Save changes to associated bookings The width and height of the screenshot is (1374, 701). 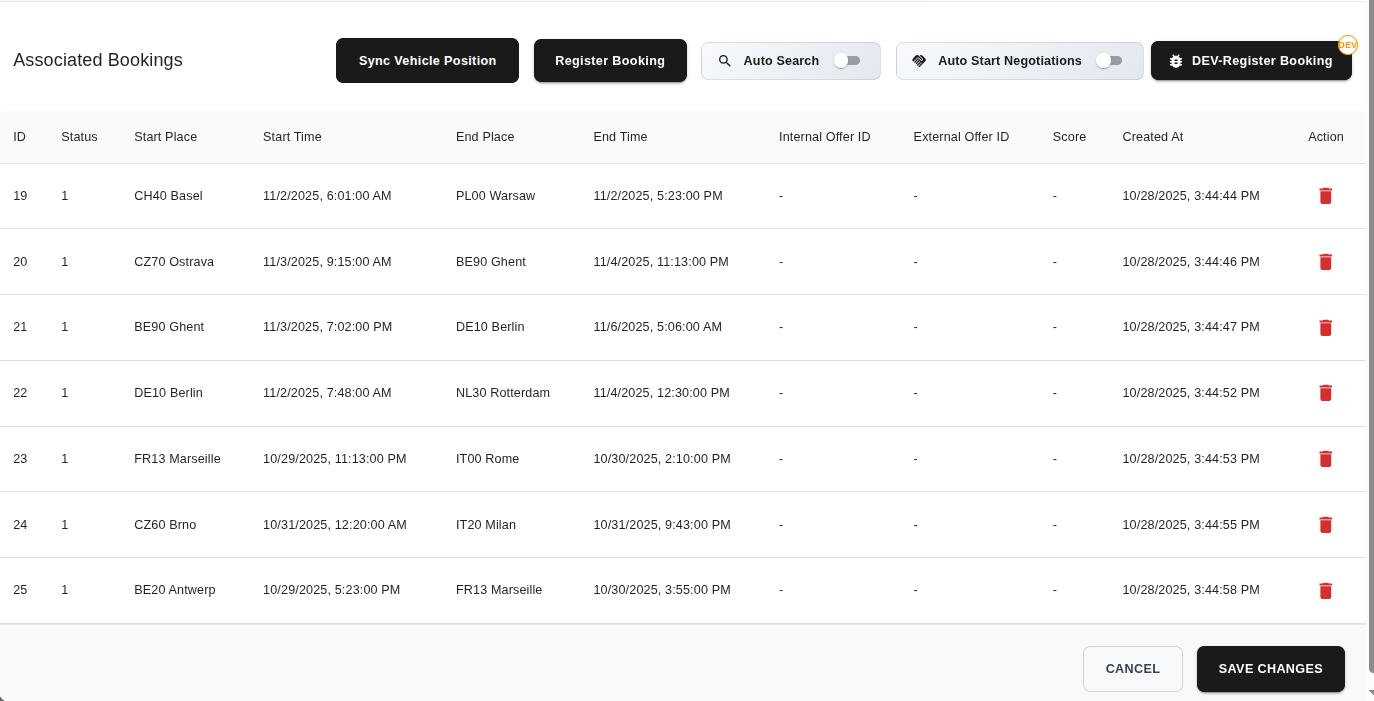coord(1270,668)
